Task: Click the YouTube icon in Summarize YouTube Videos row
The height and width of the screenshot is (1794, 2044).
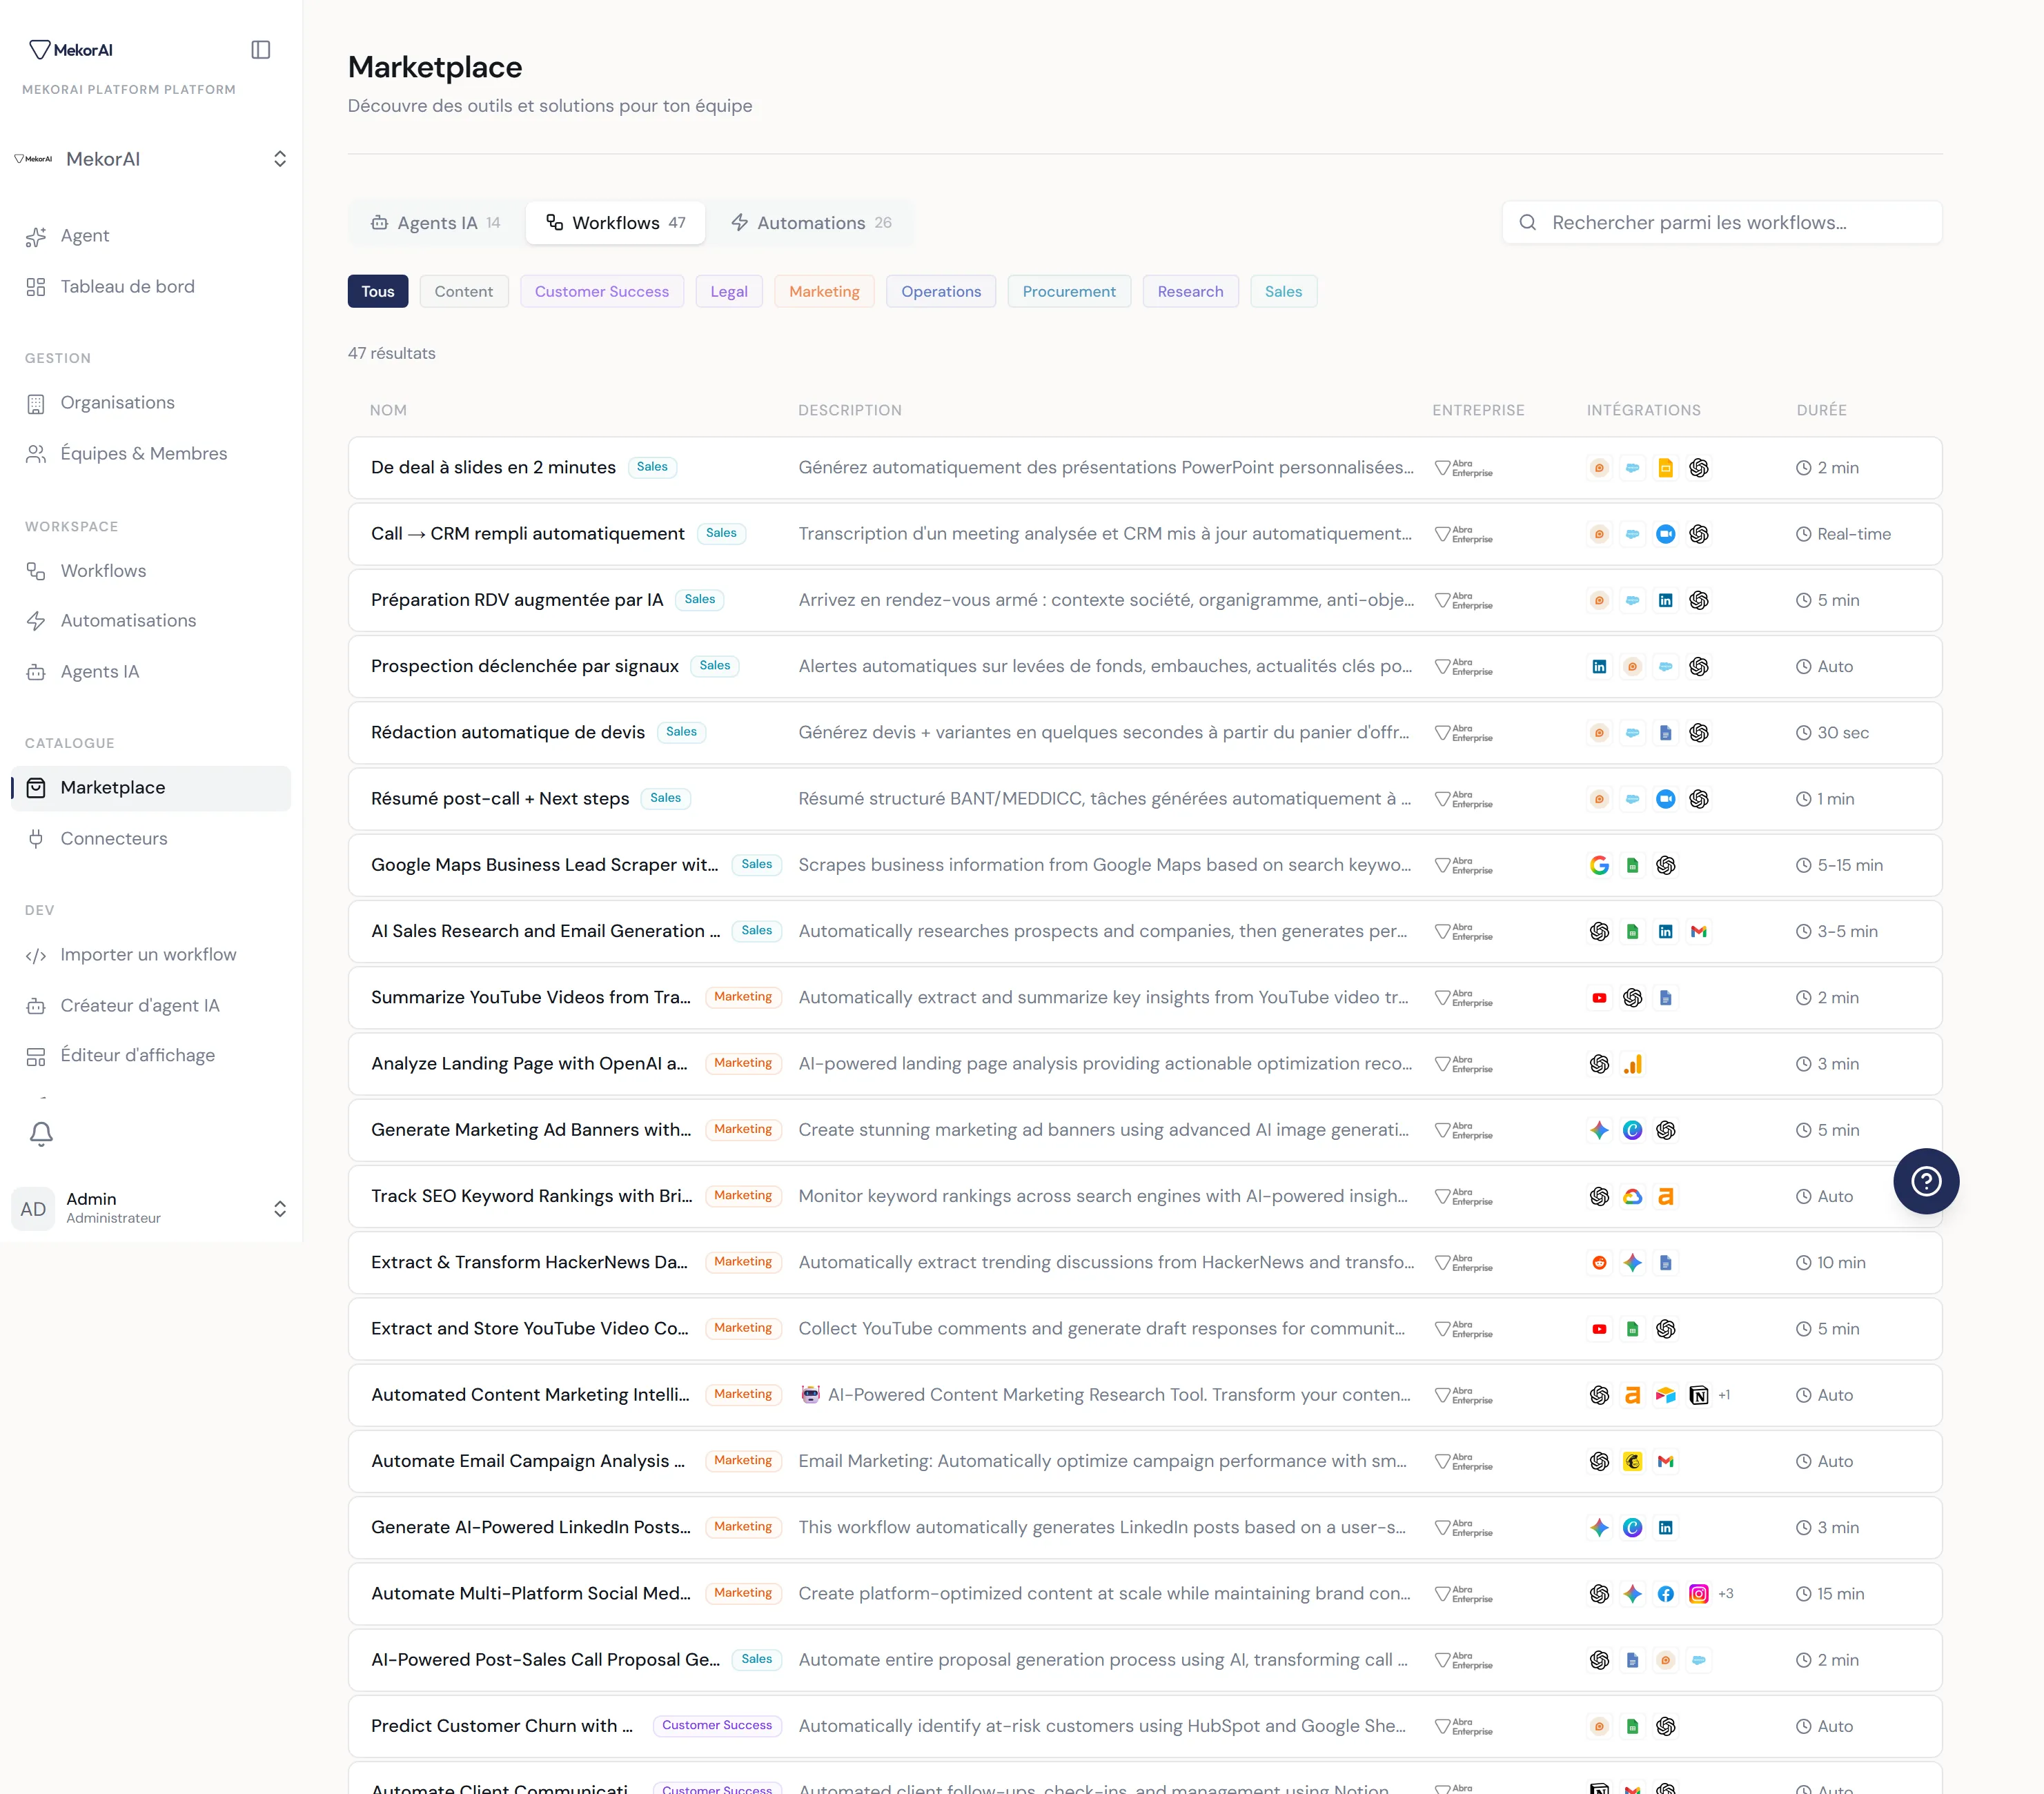Action: point(1600,998)
